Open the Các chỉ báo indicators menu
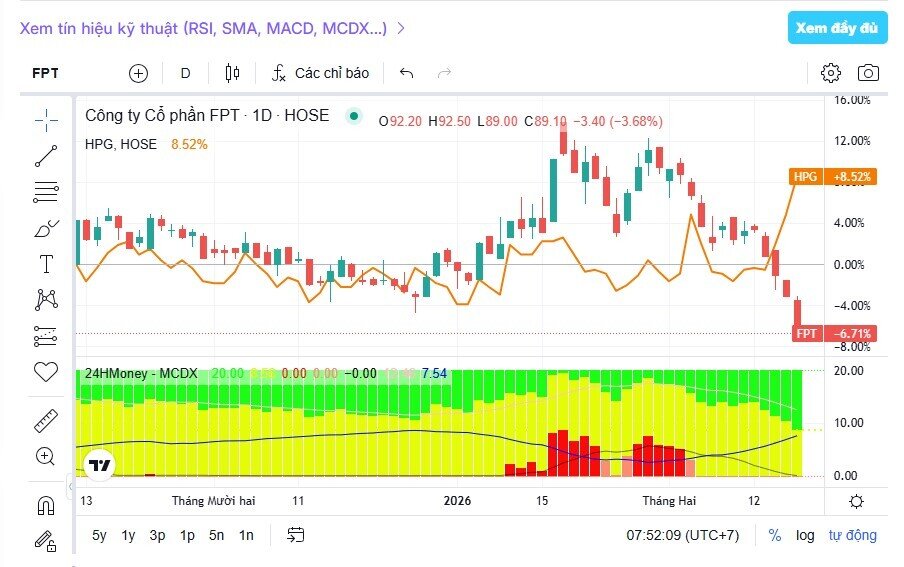This screenshot has width=904, height=567. tap(321, 73)
